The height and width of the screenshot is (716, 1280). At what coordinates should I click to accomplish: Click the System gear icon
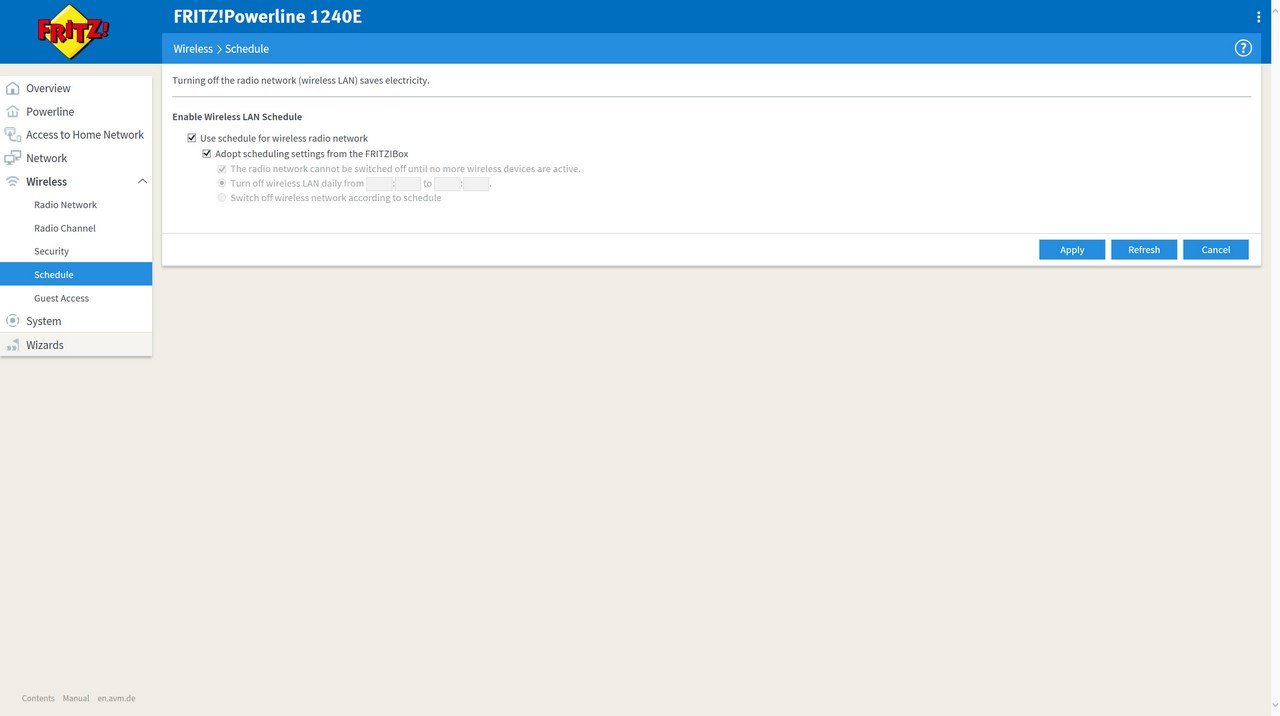coord(13,321)
